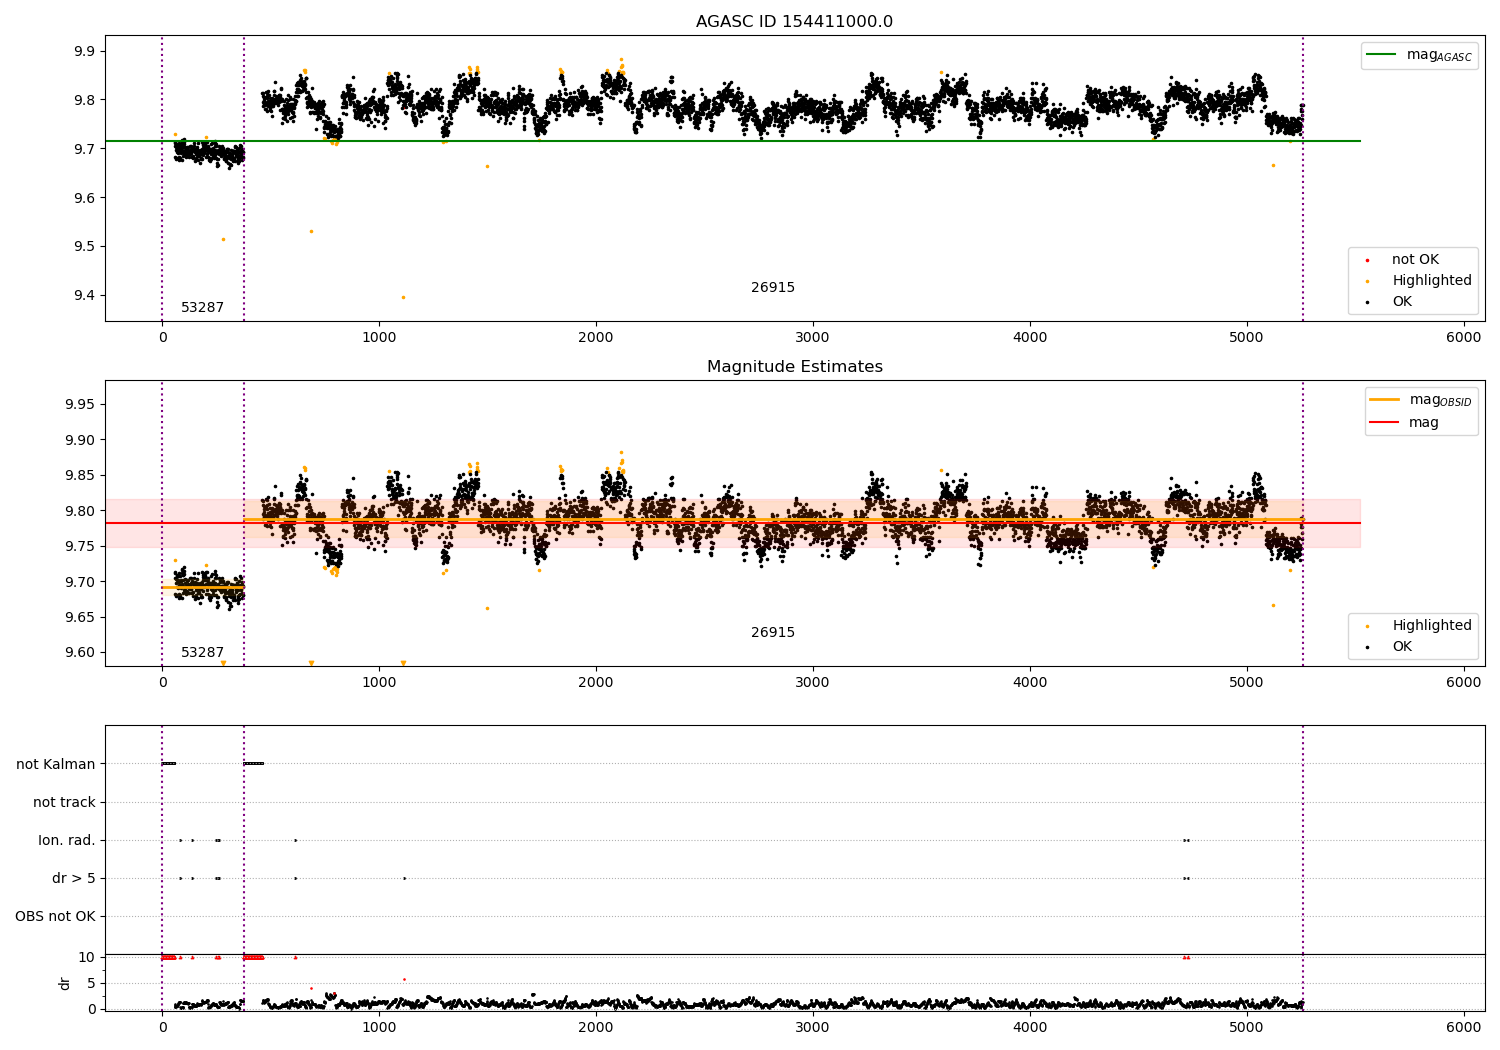Click the 4000 x-axis tick of bottom plot
The width and height of the screenshot is (1500, 1050).
pos(1030,1028)
